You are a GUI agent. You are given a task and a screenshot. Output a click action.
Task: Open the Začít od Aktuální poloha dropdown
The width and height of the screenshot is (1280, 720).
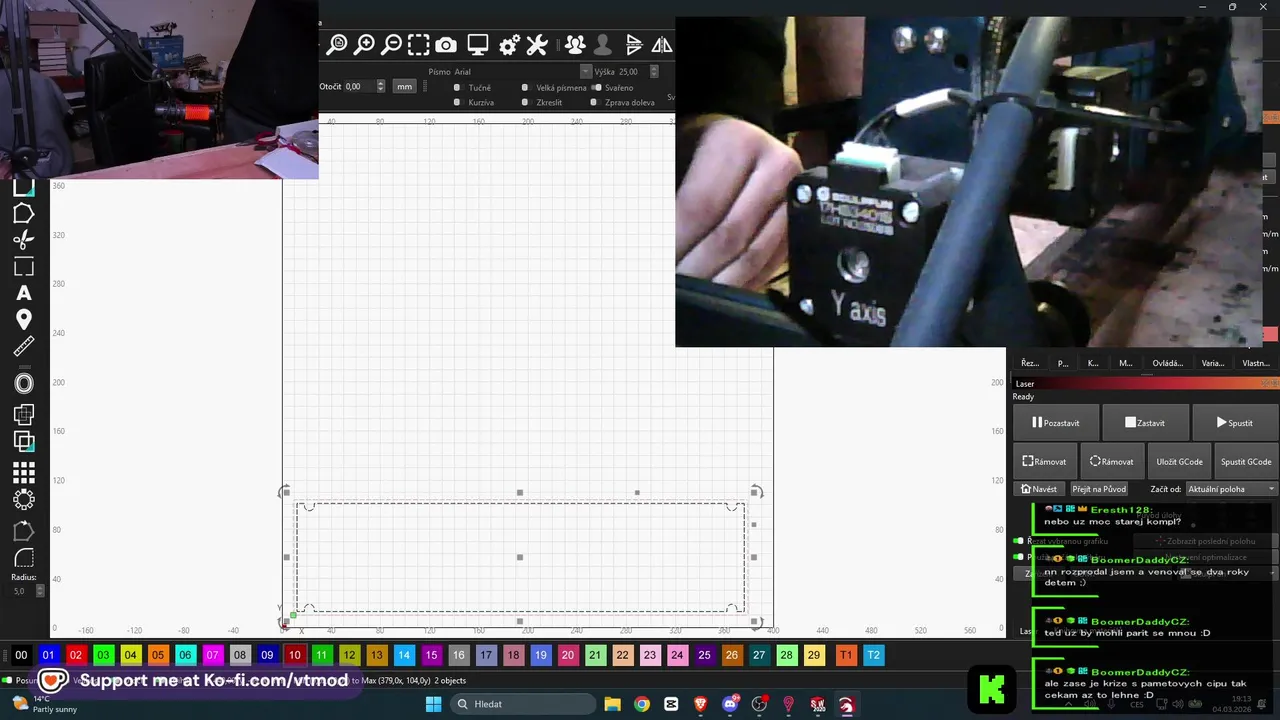point(1231,489)
